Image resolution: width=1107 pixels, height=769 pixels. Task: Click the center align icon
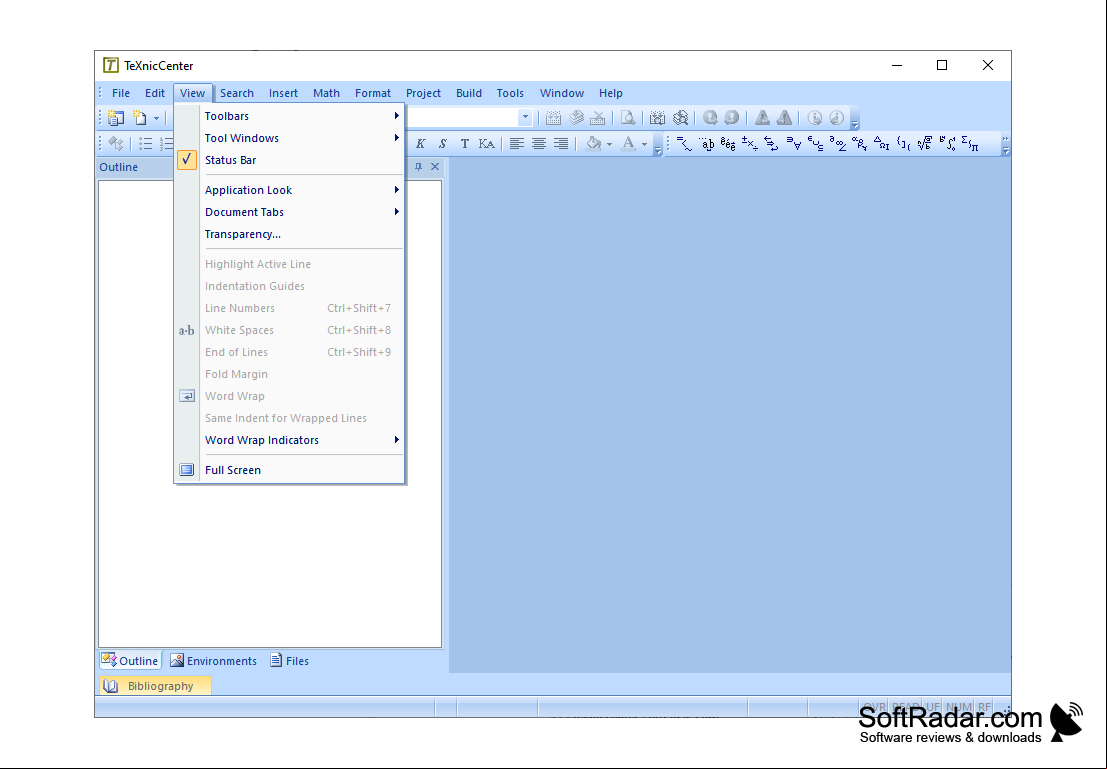pyautogui.click(x=539, y=144)
